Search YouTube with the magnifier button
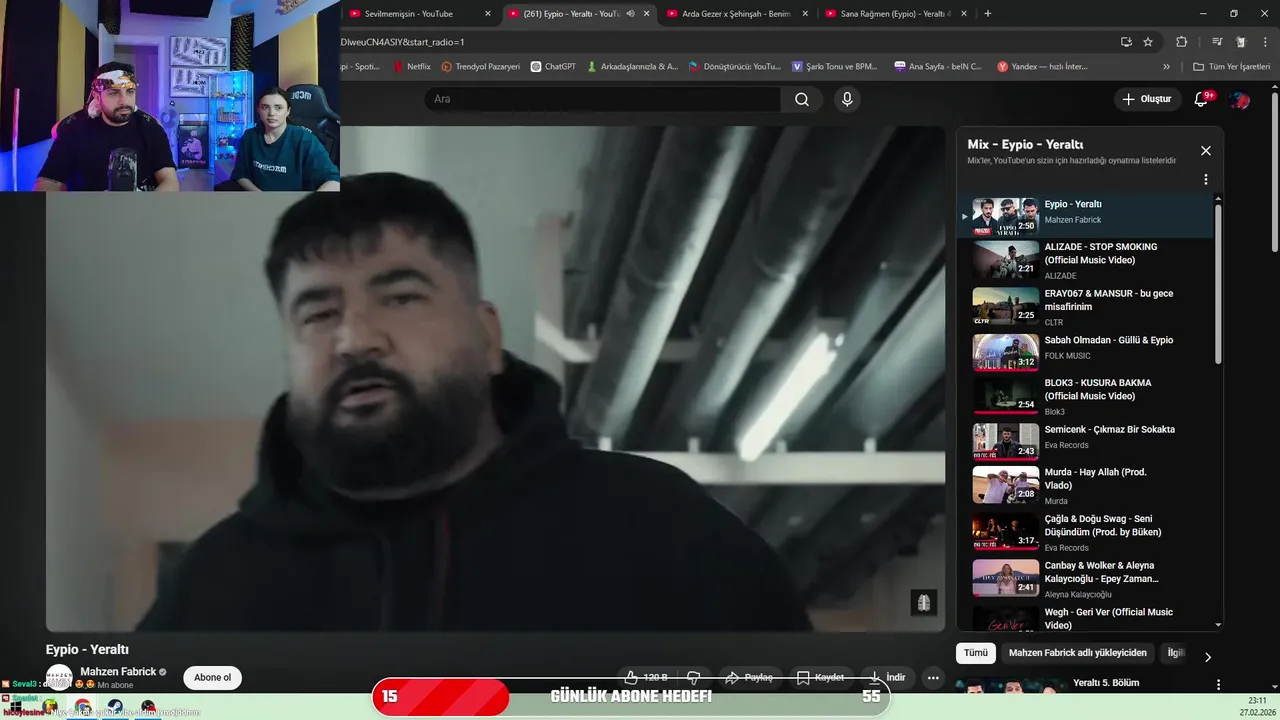Viewport: 1280px width, 720px height. [x=802, y=99]
